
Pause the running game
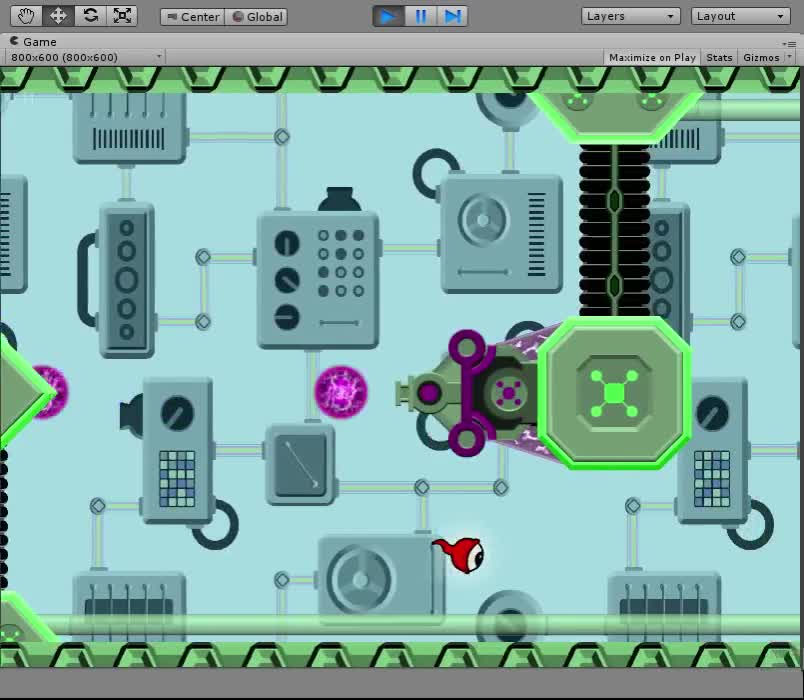coord(420,15)
